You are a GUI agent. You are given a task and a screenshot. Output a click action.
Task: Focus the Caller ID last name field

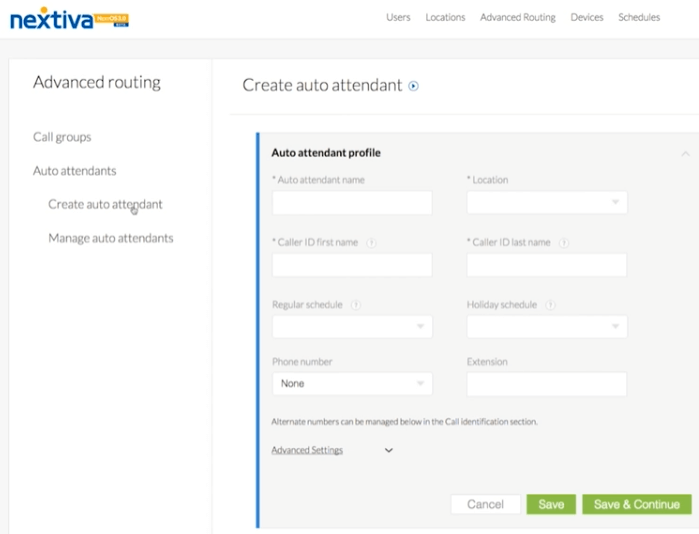(547, 265)
